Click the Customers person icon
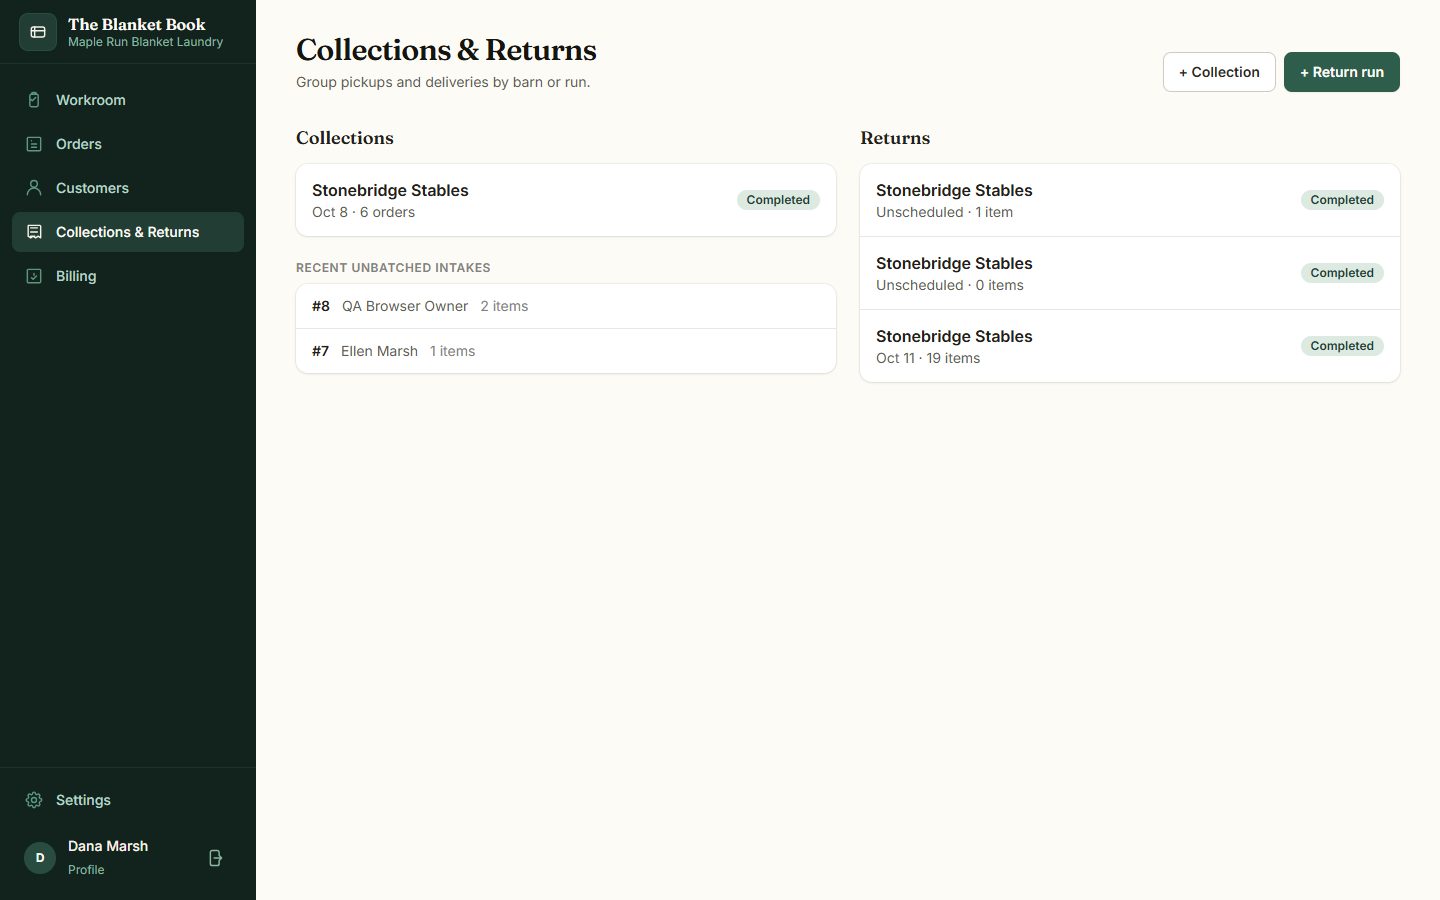Image resolution: width=1440 pixels, height=900 pixels. coord(34,188)
